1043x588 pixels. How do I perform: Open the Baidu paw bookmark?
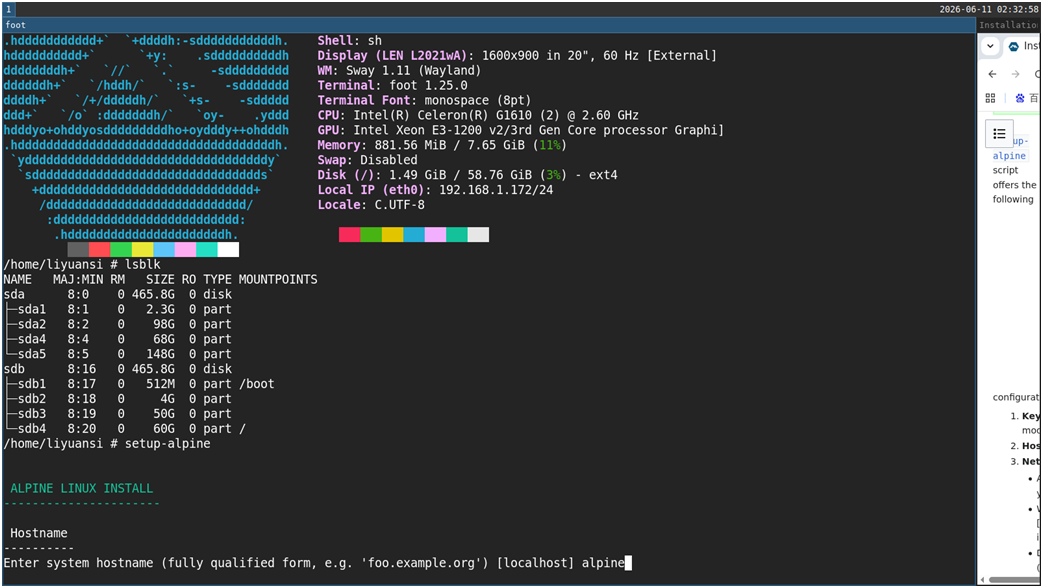point(1020,98)
